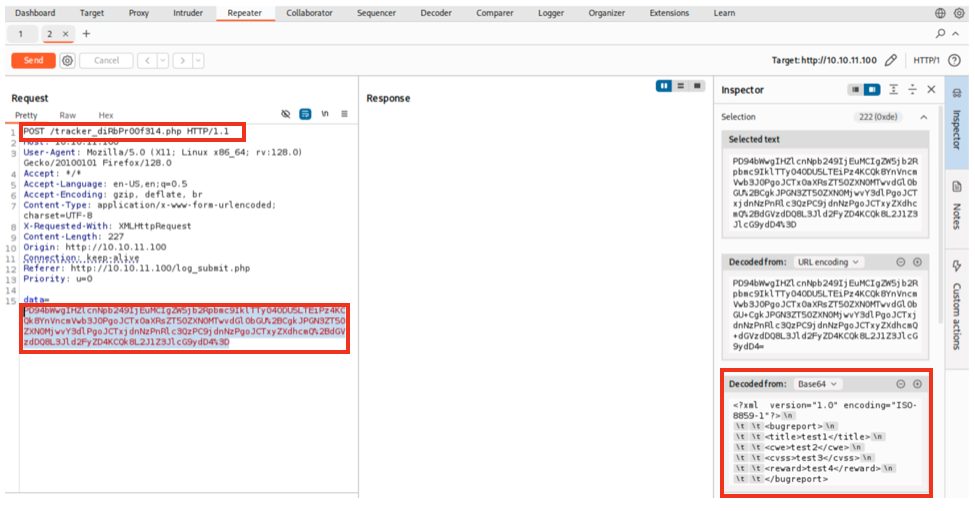Select Repeater tab 1
975x511 pixels.
click(21, 34)
